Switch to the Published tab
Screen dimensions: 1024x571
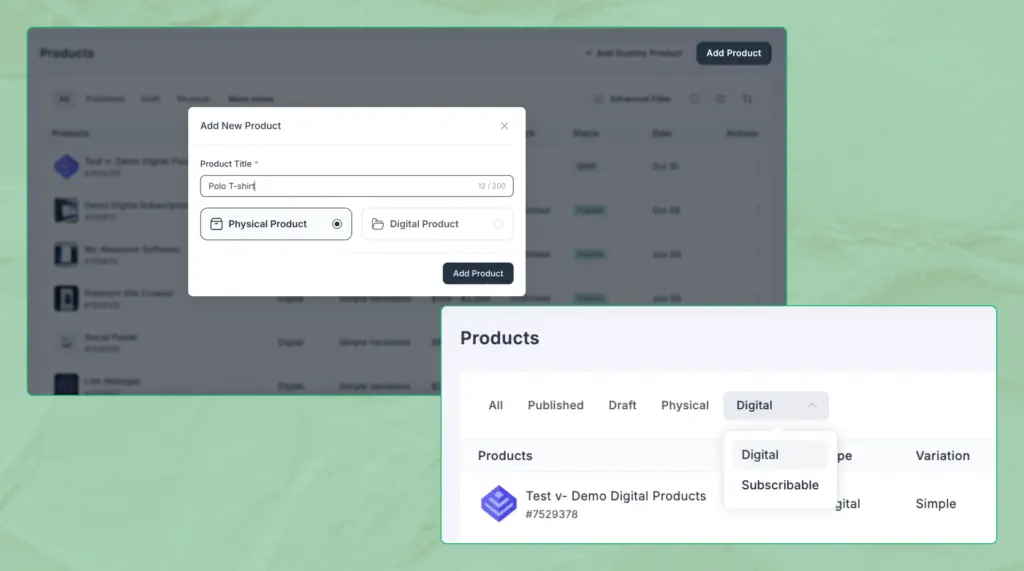pos(555,405)
